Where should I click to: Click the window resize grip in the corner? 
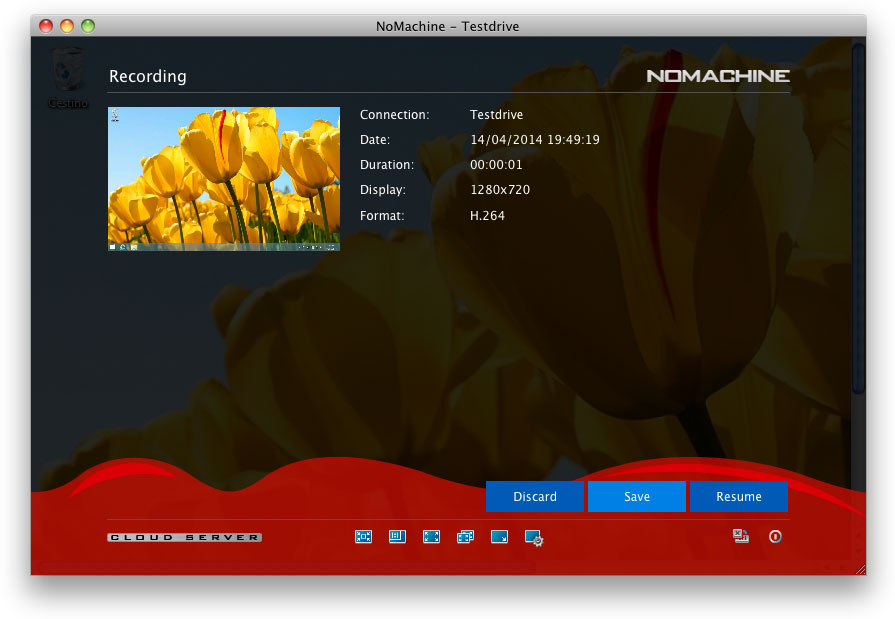(x=859, y=568)
